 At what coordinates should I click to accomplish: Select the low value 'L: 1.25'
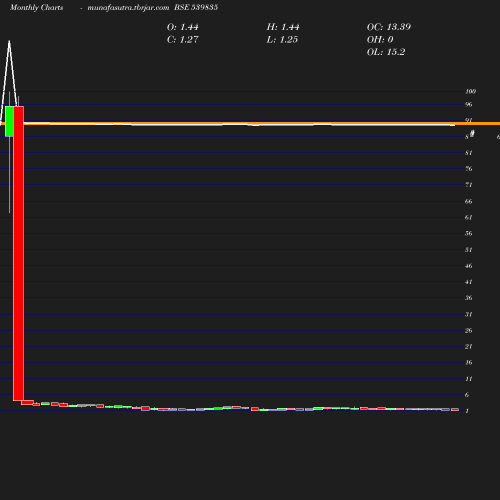(x=282, y=40)
